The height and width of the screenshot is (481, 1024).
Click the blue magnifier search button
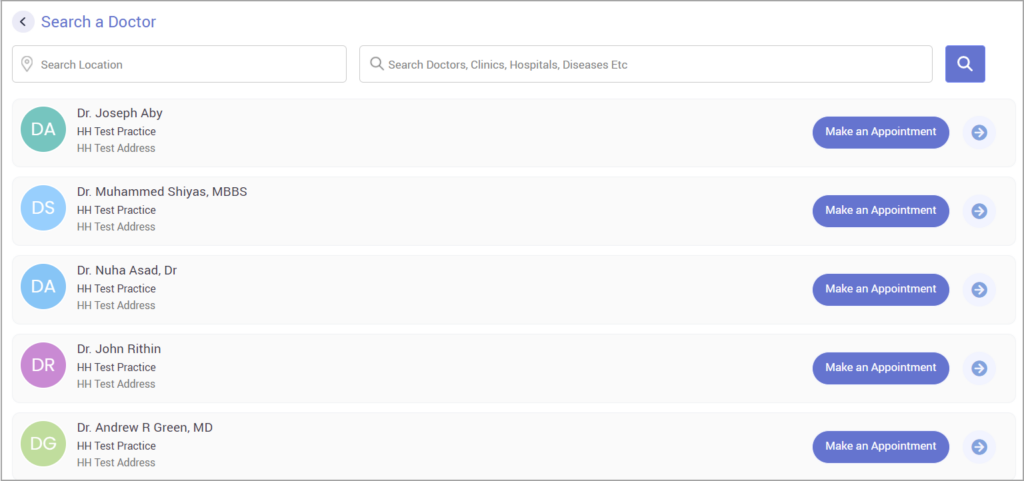pos(965,64)
